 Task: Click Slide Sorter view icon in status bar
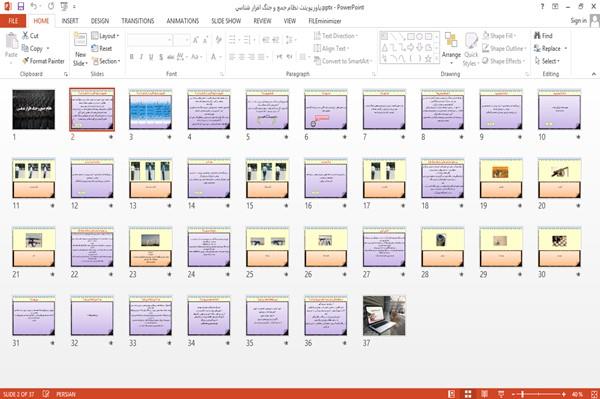[468, 394]
